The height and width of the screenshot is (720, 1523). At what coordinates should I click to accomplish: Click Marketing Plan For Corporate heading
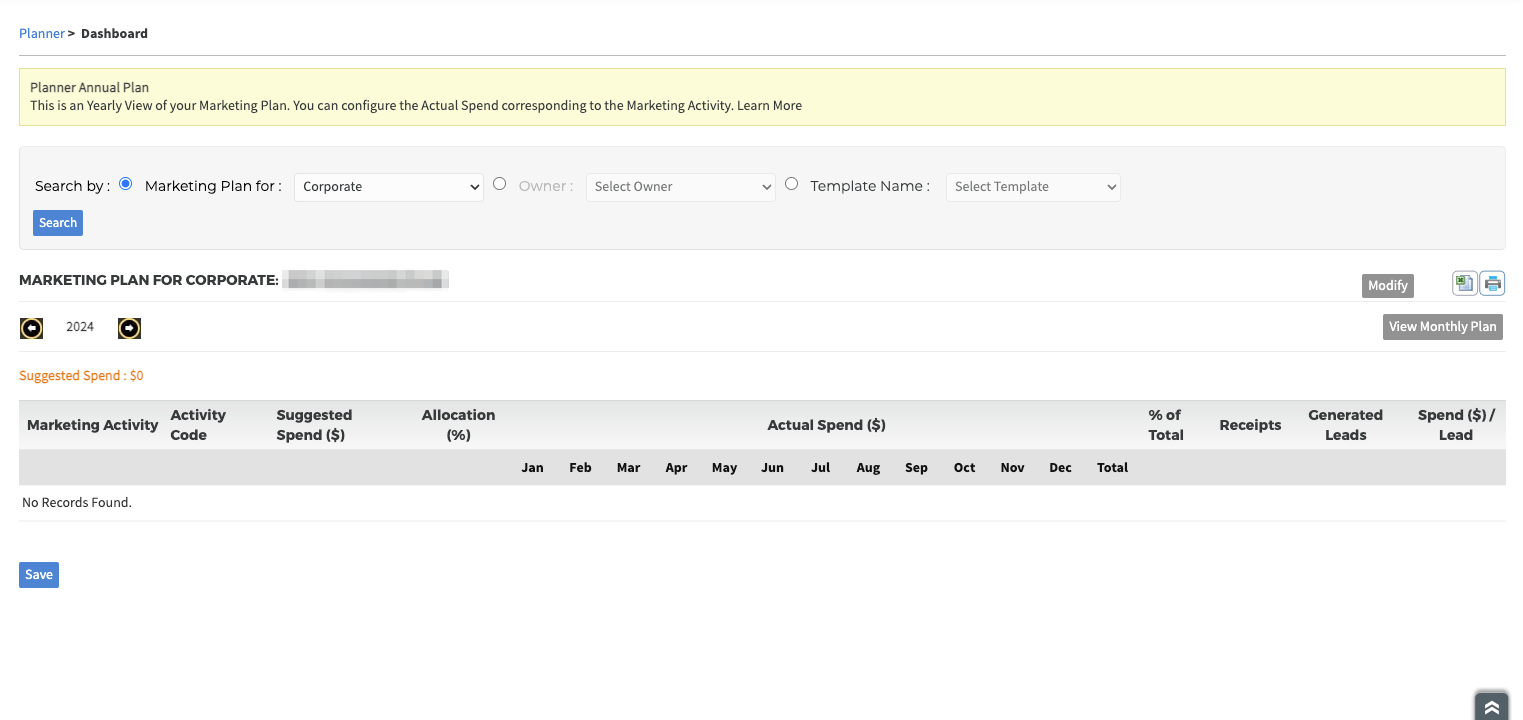point(148,280)
